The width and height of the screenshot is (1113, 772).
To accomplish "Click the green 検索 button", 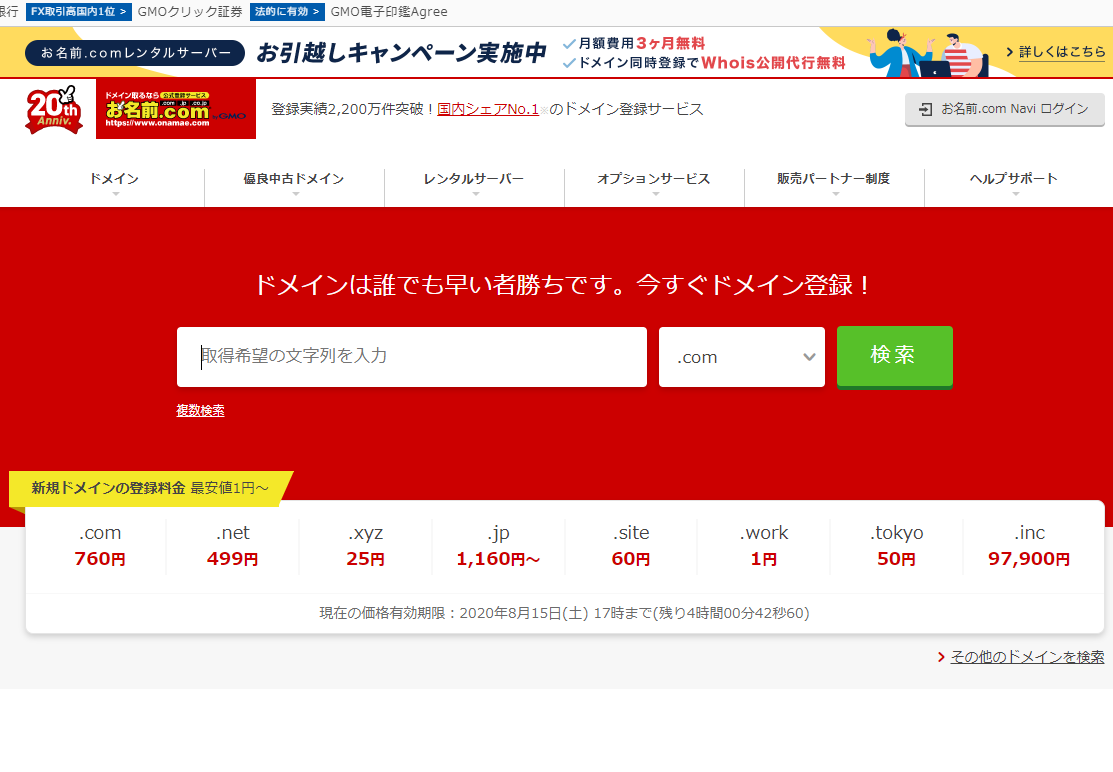I will [894, 356].
